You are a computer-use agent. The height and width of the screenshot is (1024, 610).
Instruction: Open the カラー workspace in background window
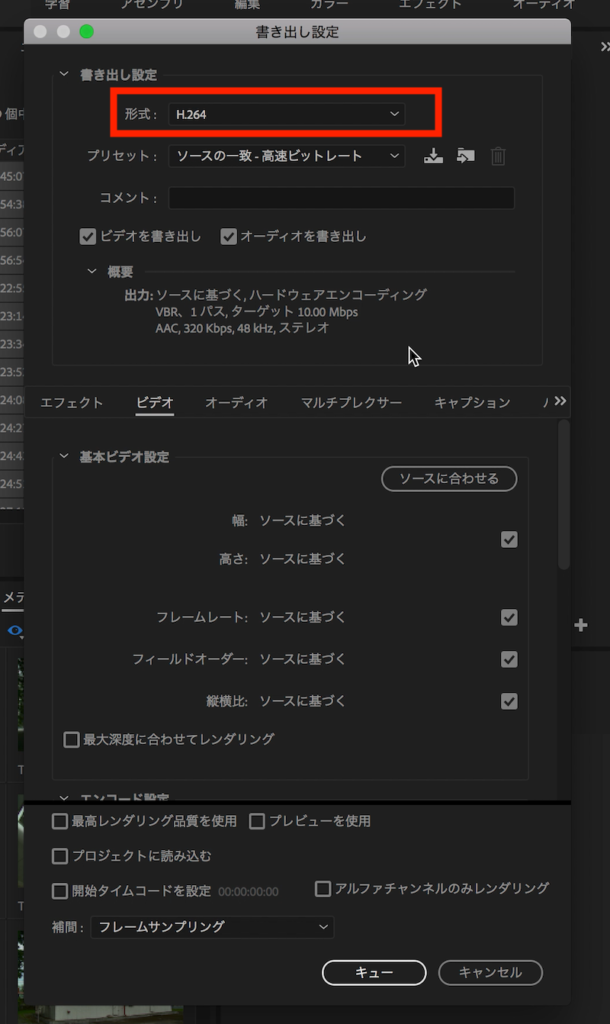[x=329, y=5]
